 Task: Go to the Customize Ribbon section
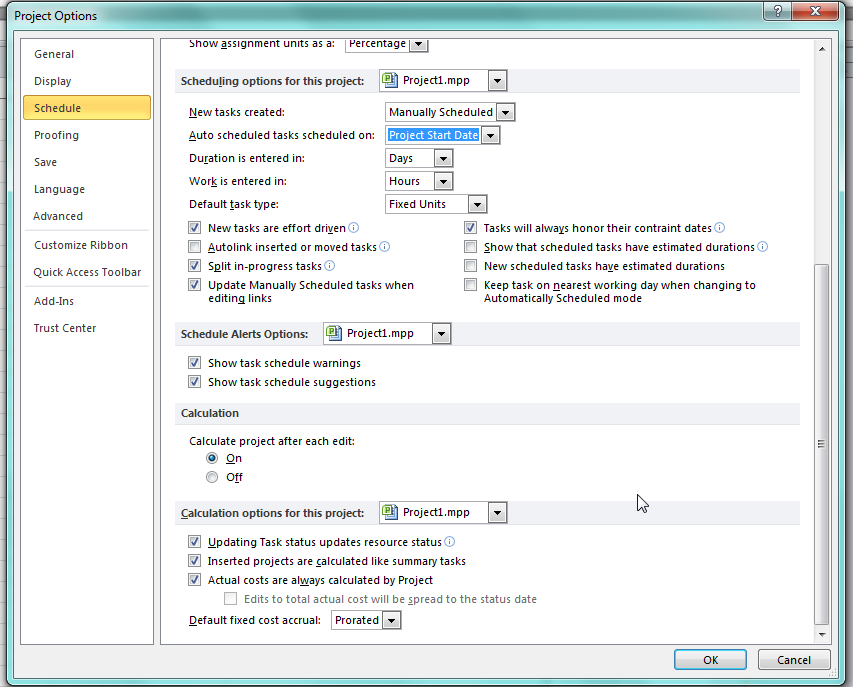81,245
